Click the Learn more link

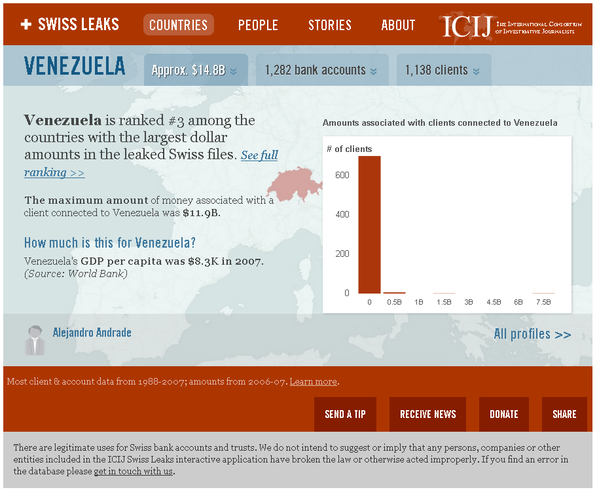click(313, 382)
